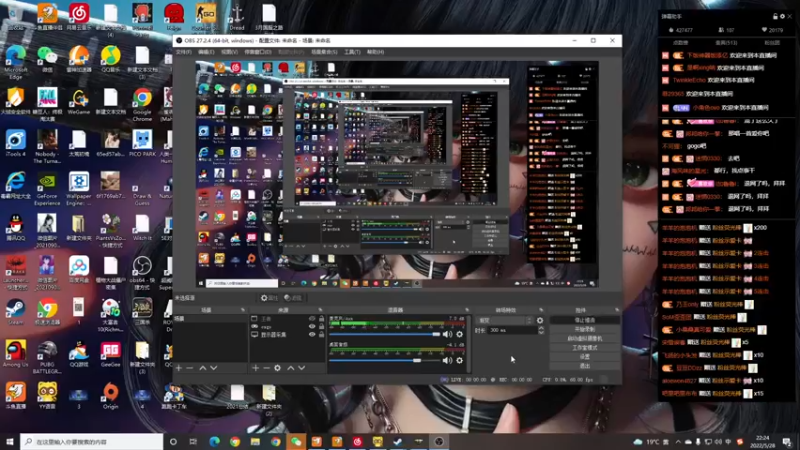The height and width of the screenshot is (450, 800).
Task: Open the 视图(V) menu in OBS
Action: [x=229, y=52]
